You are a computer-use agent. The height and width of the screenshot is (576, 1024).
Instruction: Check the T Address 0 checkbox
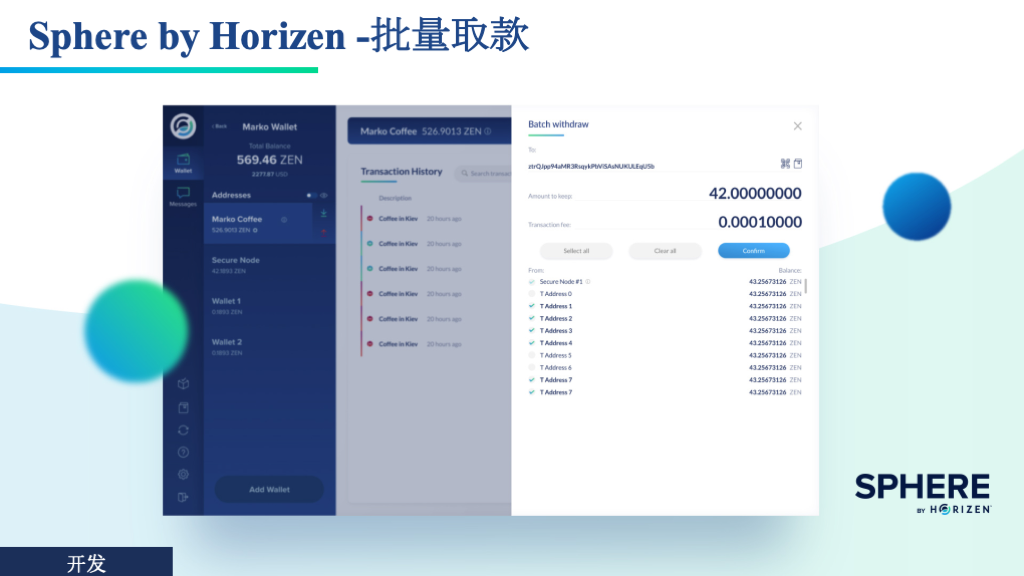[532, 294]
